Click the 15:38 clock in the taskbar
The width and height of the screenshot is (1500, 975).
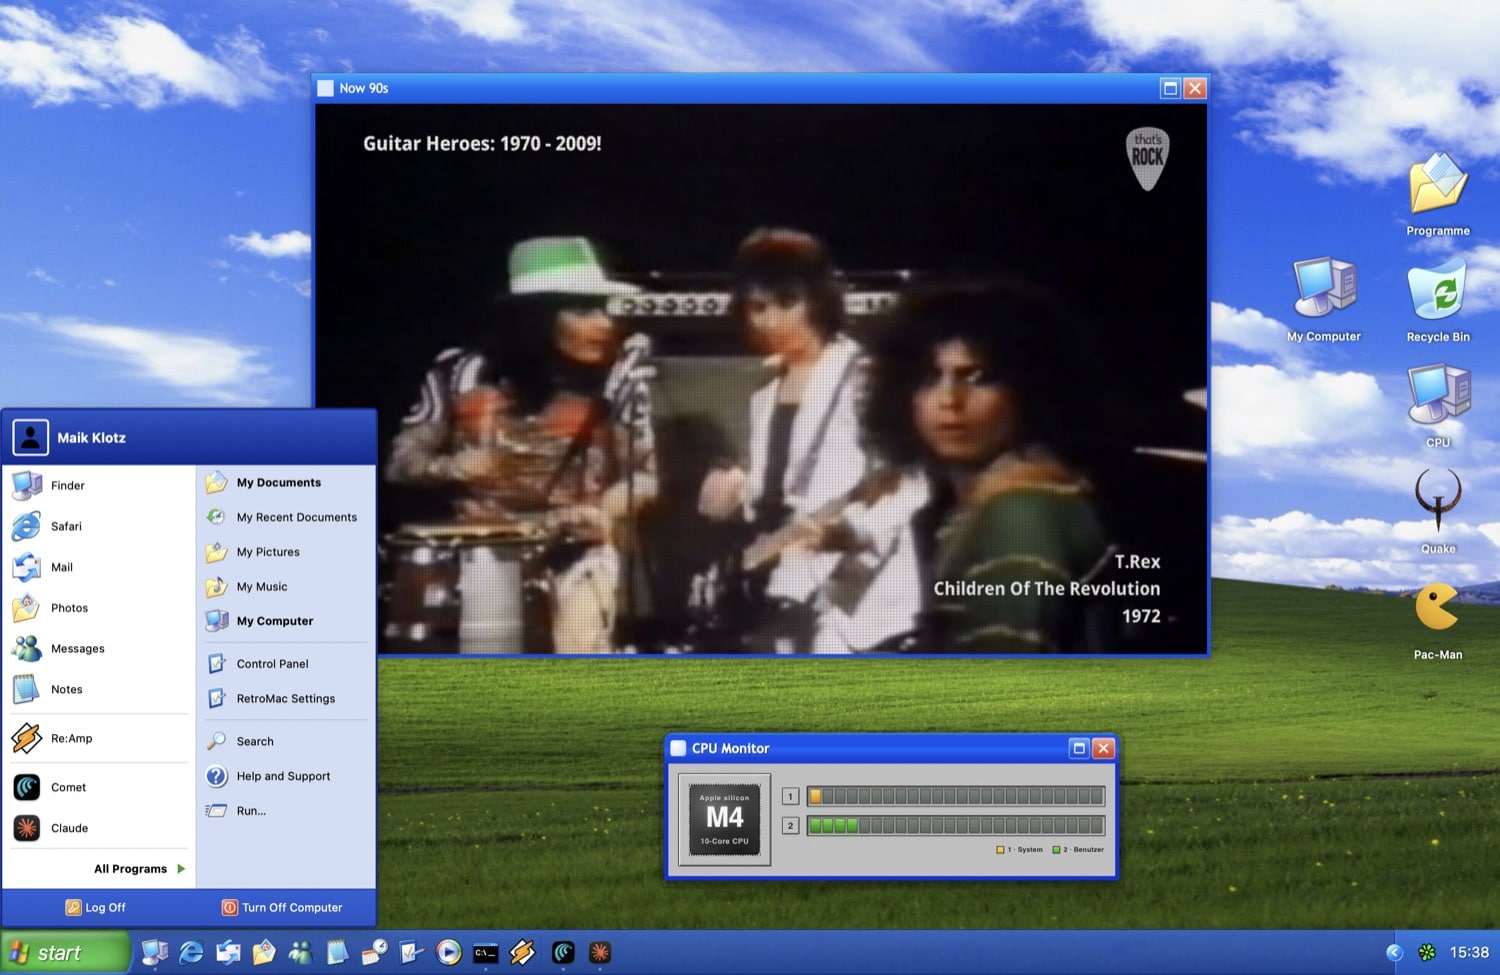[x=1469, y=953]
